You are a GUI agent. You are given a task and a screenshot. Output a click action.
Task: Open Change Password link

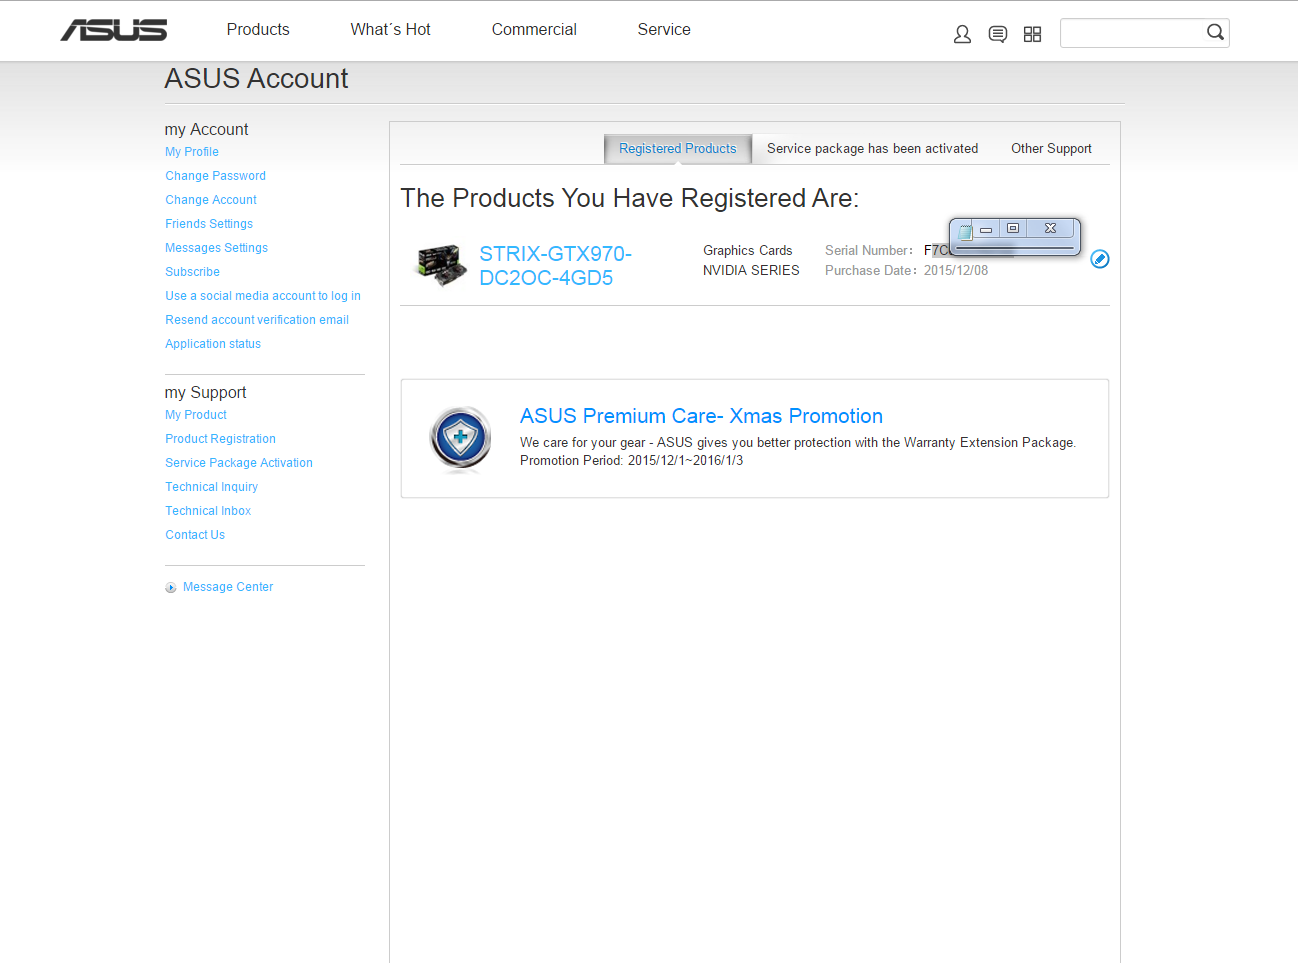tap(216, 176)
